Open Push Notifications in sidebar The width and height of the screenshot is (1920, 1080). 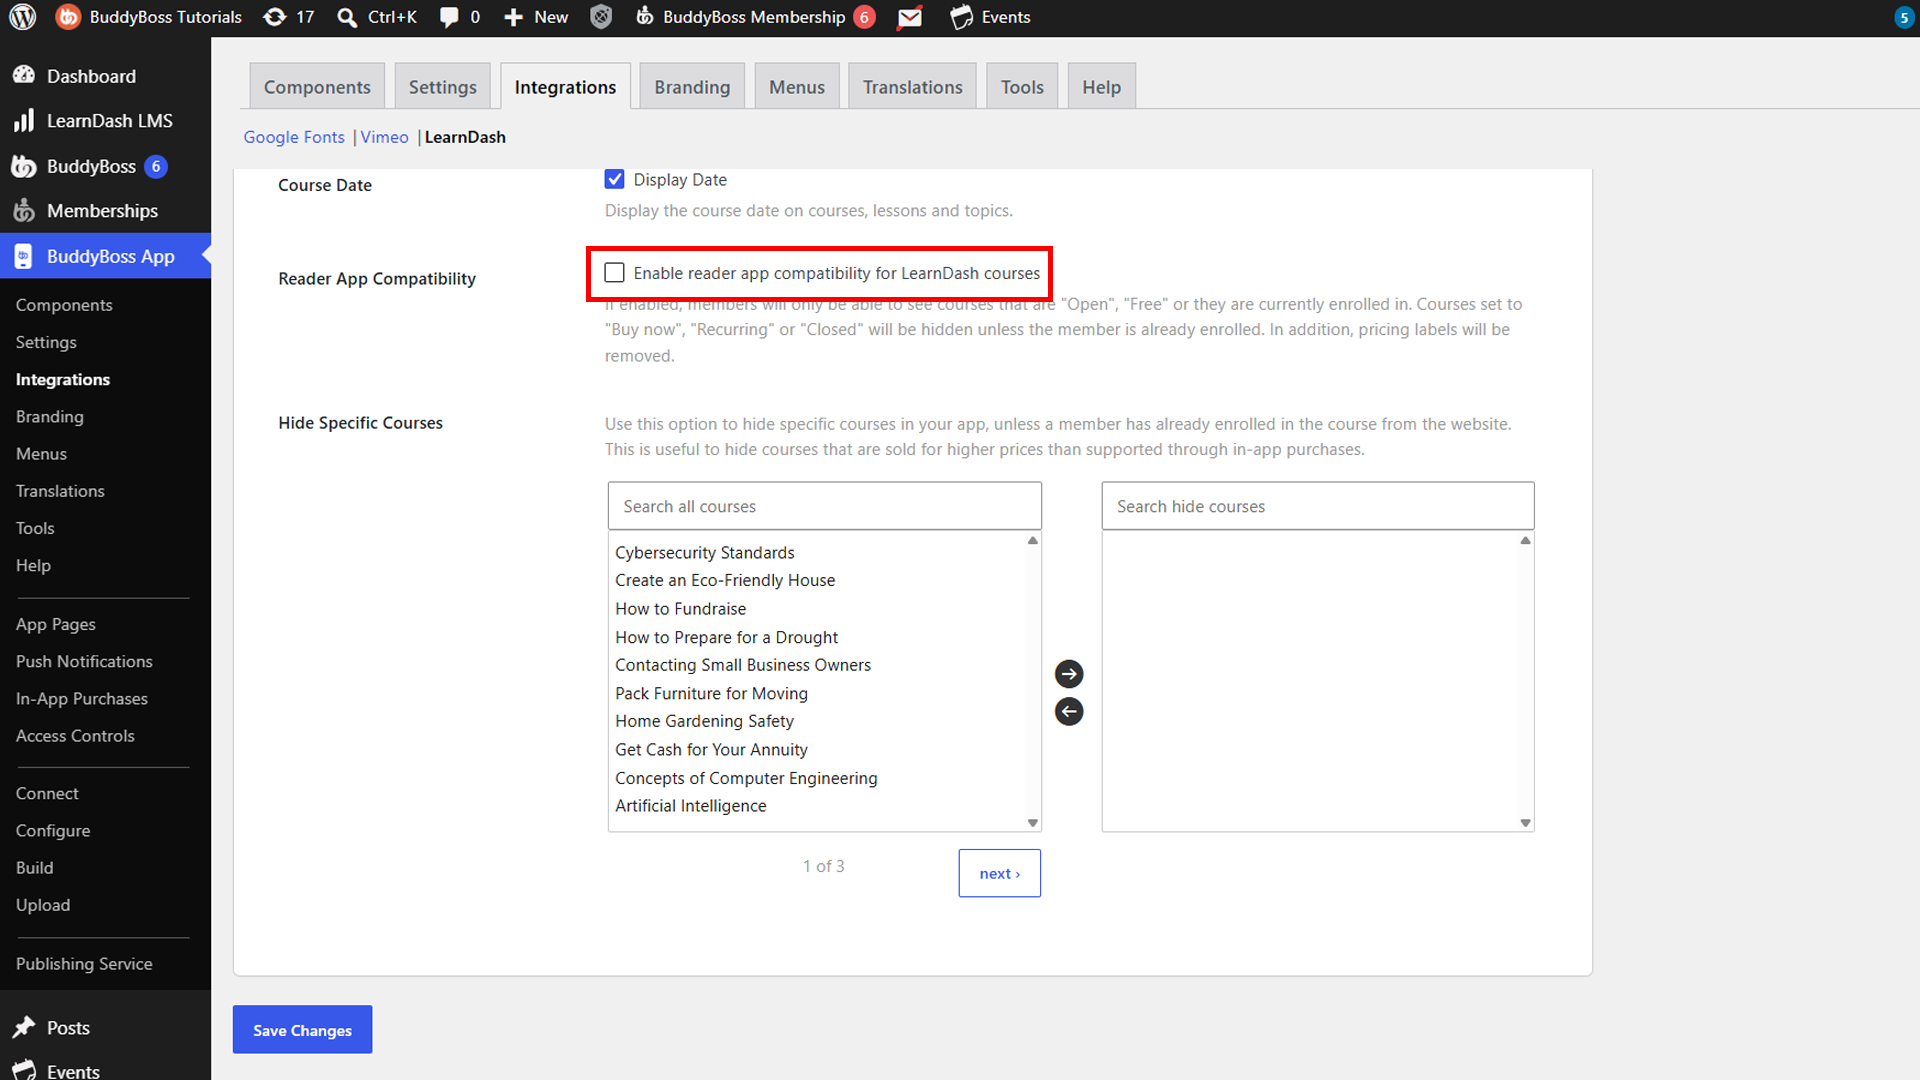(84, 661)
